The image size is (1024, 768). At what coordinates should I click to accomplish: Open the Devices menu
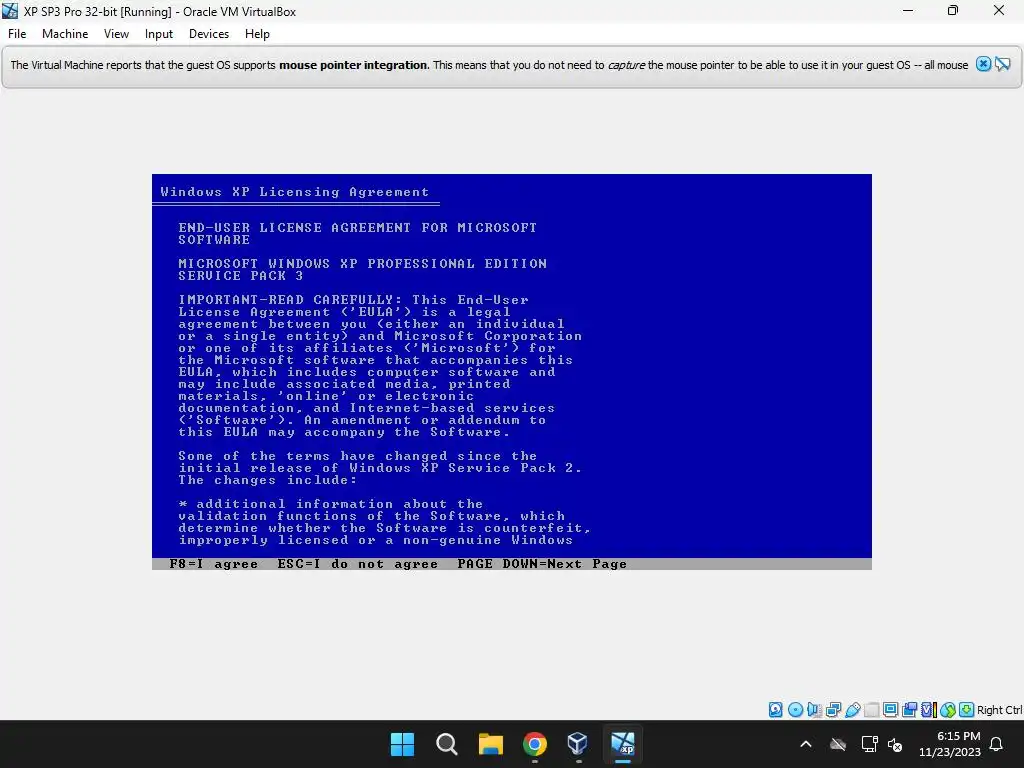(209, 34)
